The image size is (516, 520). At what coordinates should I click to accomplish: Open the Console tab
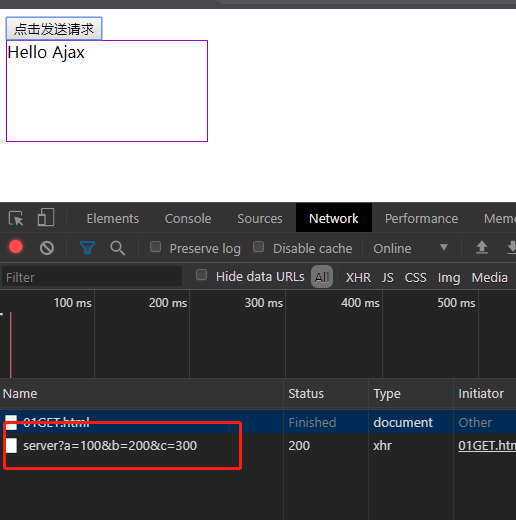(x=188, y=219)
